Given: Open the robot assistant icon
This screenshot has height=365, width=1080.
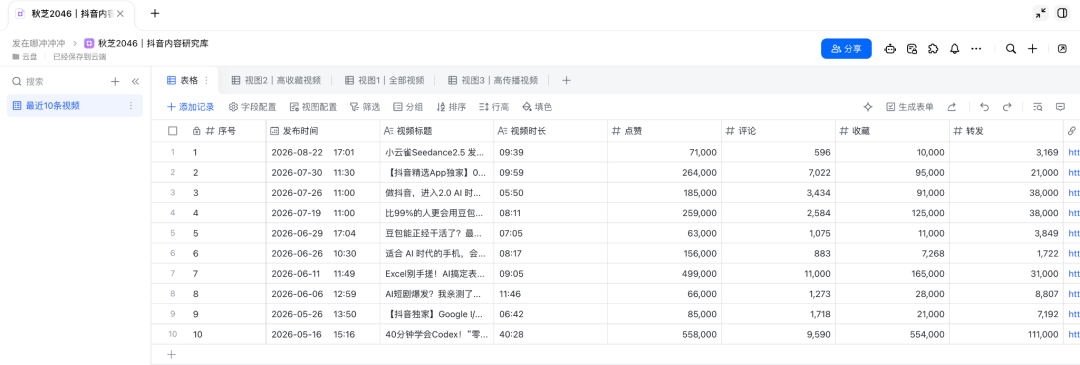Looking at the screenshot, I should click(890, 49).
